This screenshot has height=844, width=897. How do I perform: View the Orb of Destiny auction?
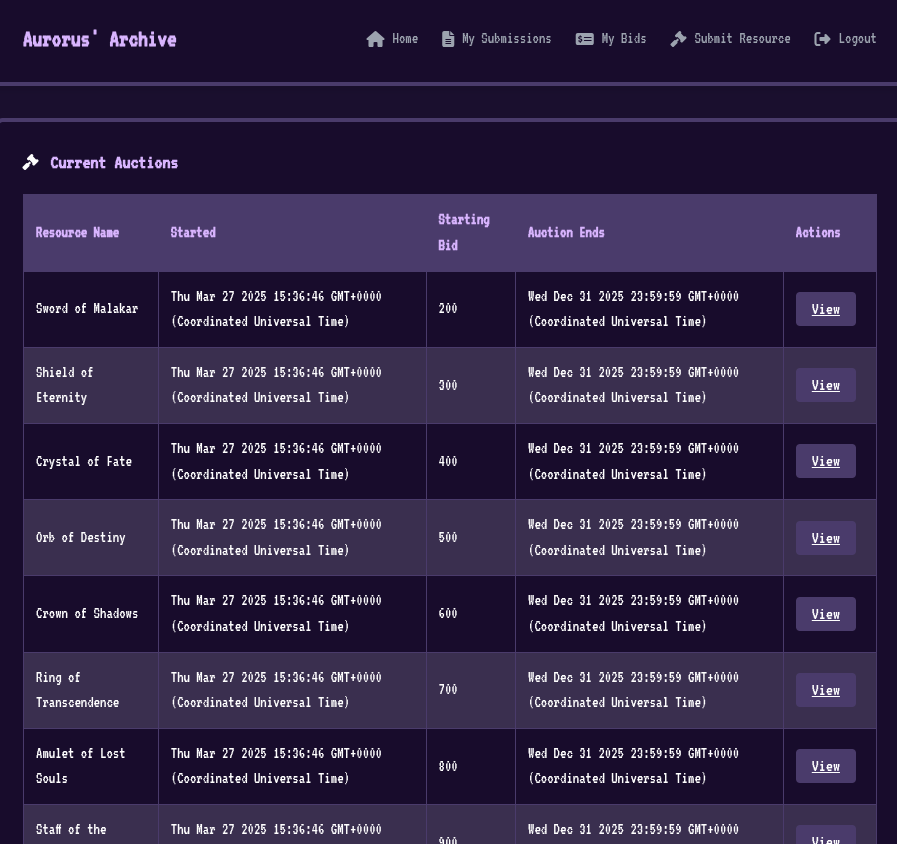click(825, 538)
